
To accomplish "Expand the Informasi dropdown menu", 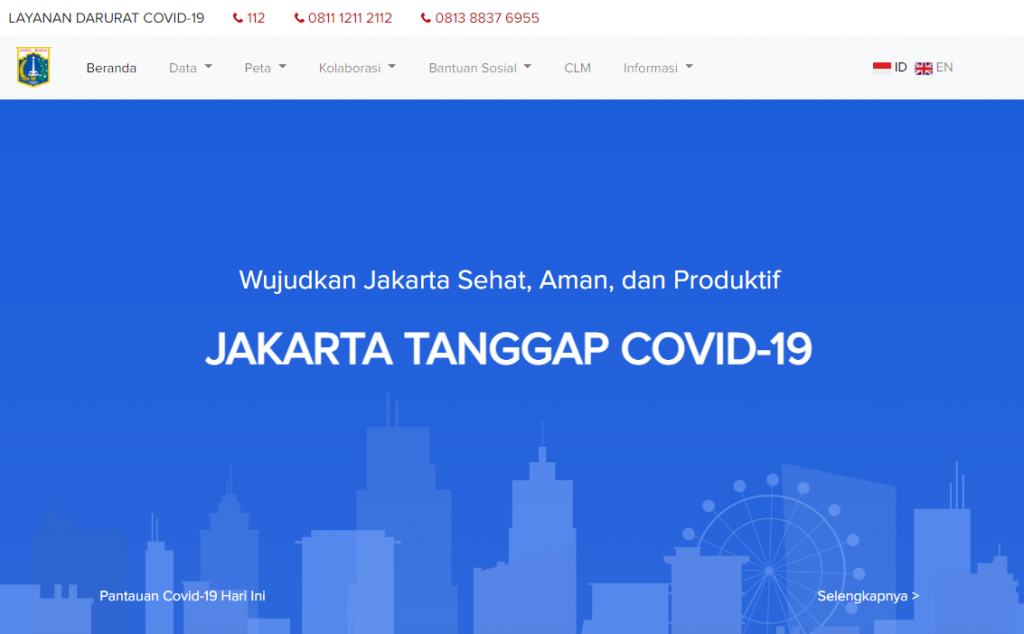I will [x=658, y=68].
